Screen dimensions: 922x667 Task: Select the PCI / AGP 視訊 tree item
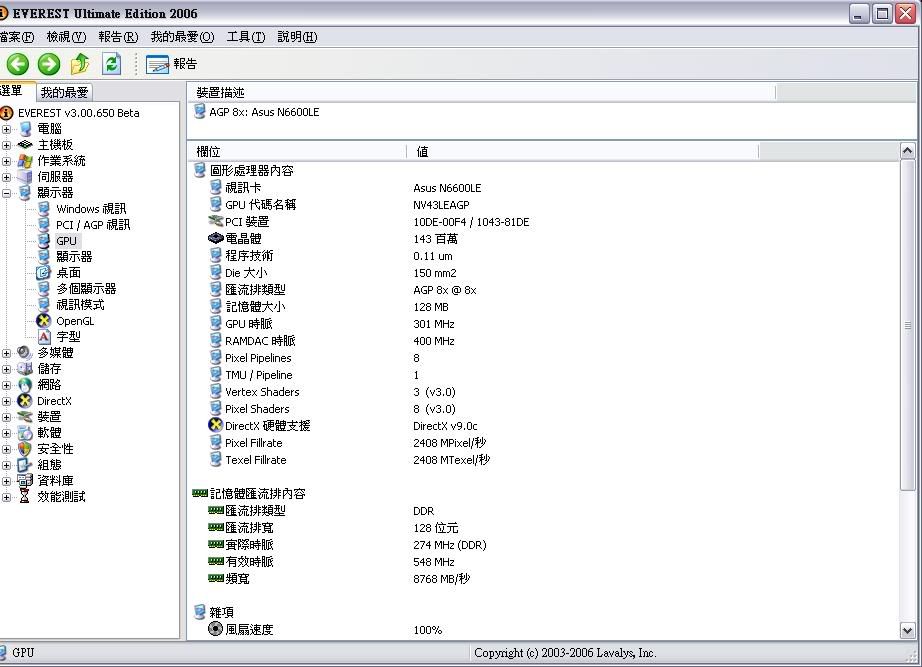pyautogui.click(x=93, y=225)
